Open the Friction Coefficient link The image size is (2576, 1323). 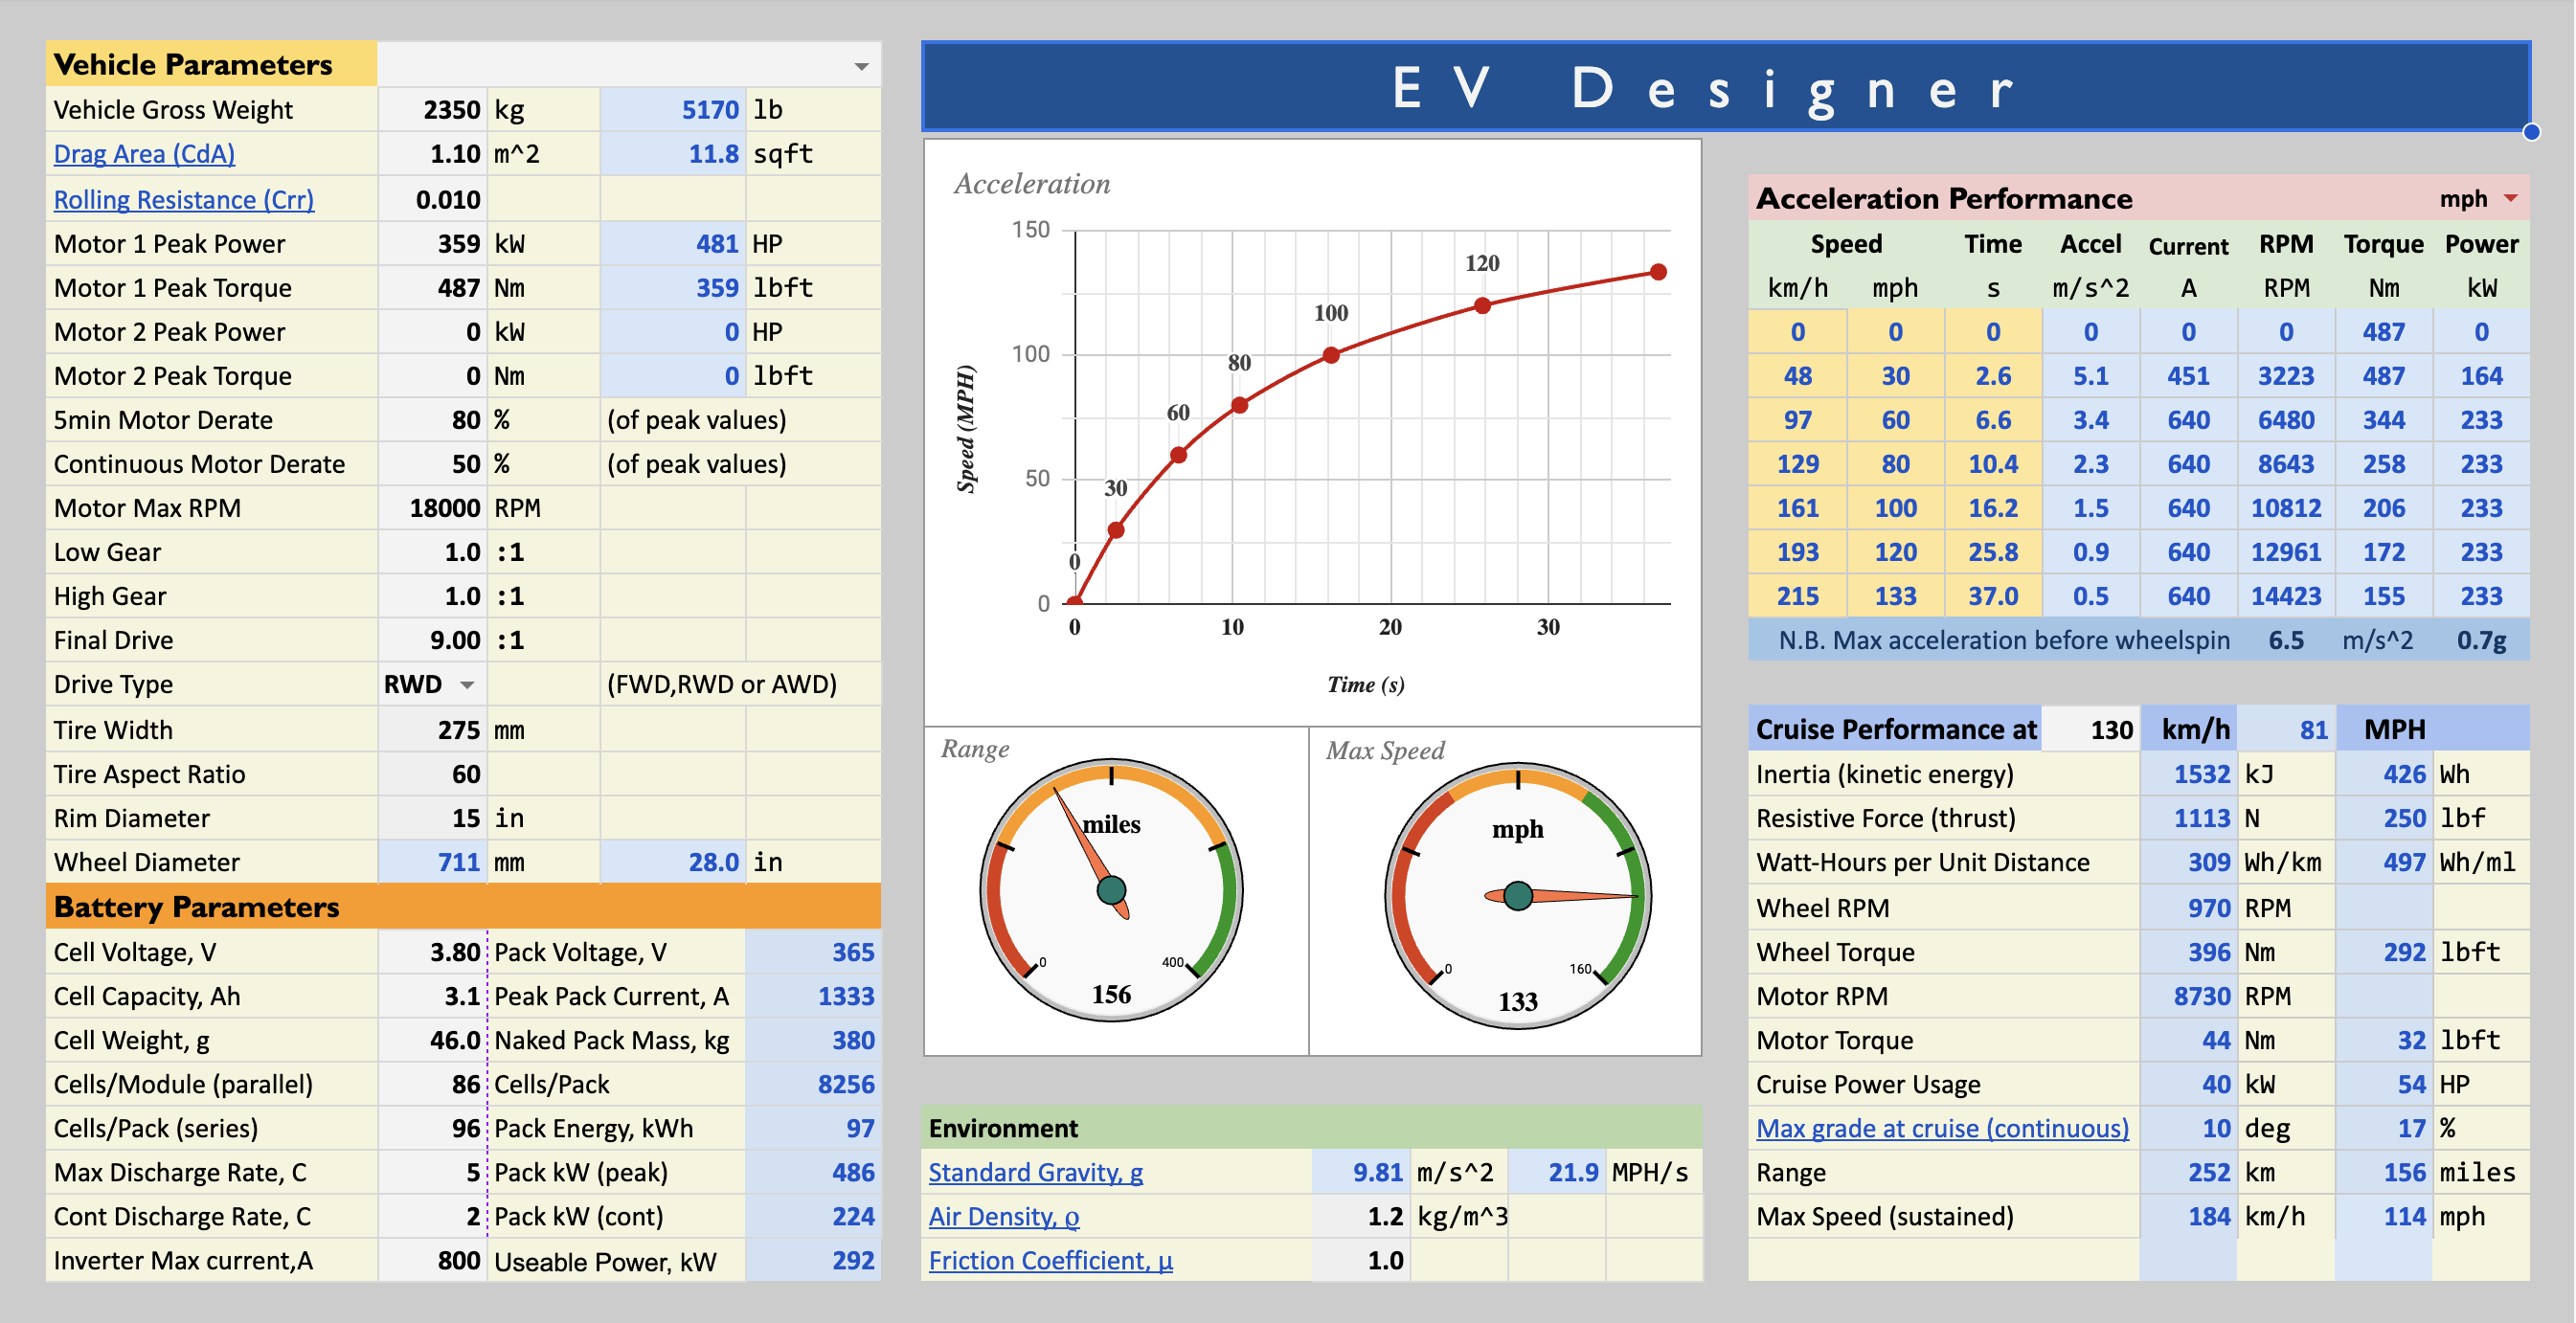coord(1050,1260)
